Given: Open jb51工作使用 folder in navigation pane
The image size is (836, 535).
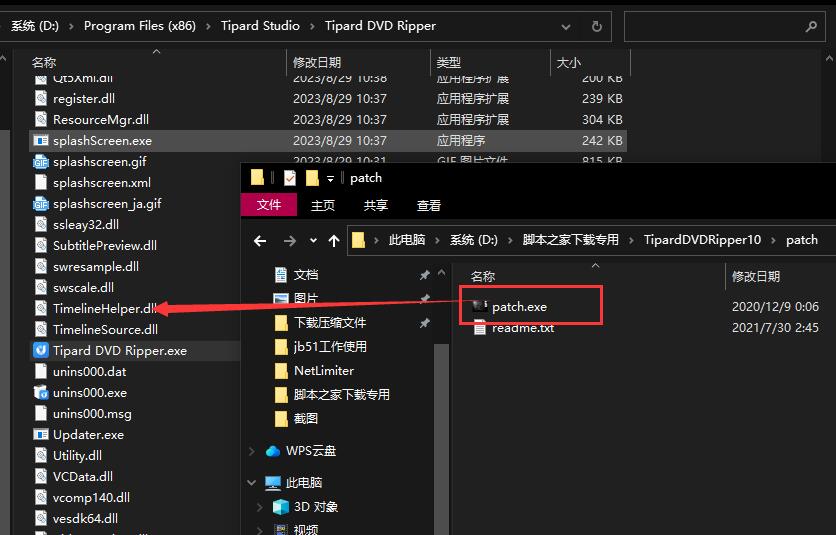Looking at the screenshot, I should 329,347.
